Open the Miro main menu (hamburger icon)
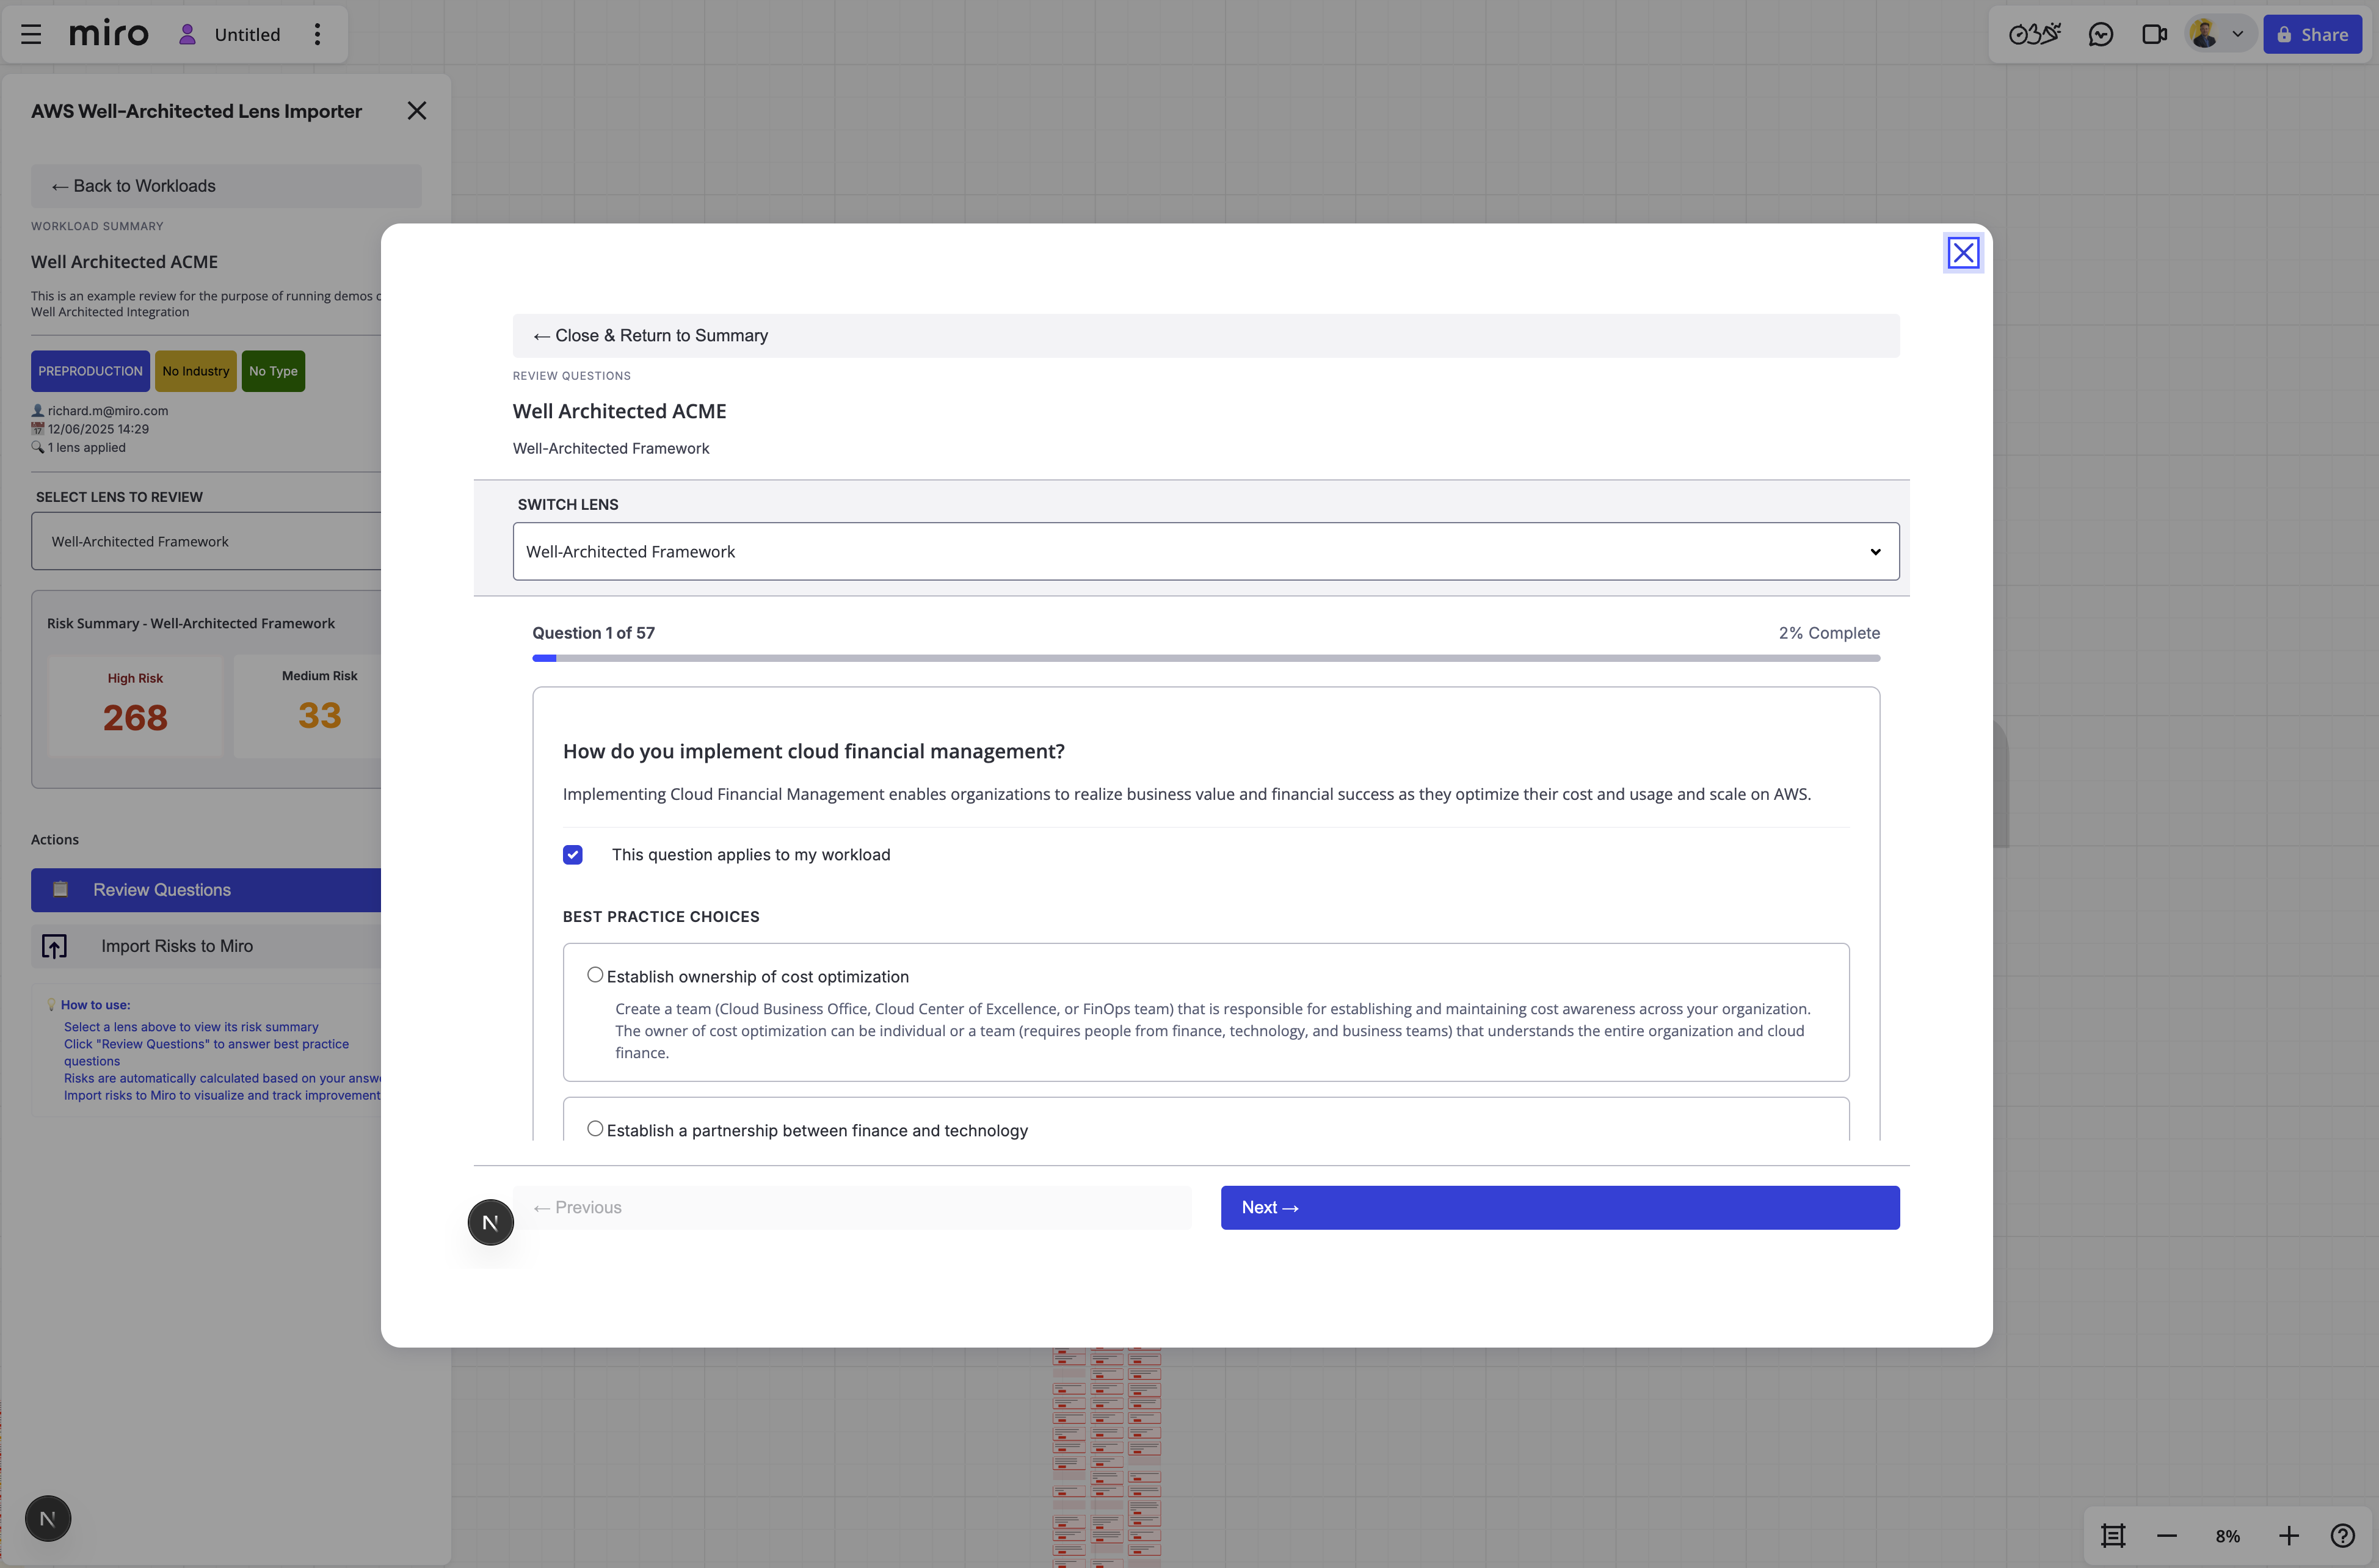The width and height of the screenshot is (2379, 1568). pyautogui.click(x=30, y=33)
